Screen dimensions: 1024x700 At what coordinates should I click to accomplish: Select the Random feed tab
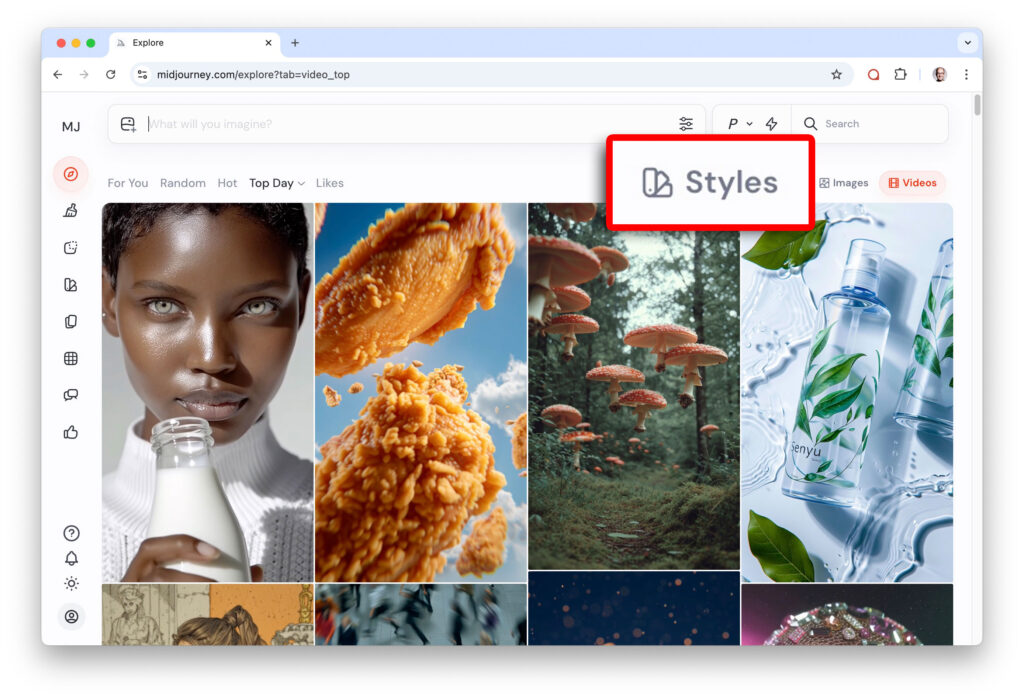click(182, 183)
